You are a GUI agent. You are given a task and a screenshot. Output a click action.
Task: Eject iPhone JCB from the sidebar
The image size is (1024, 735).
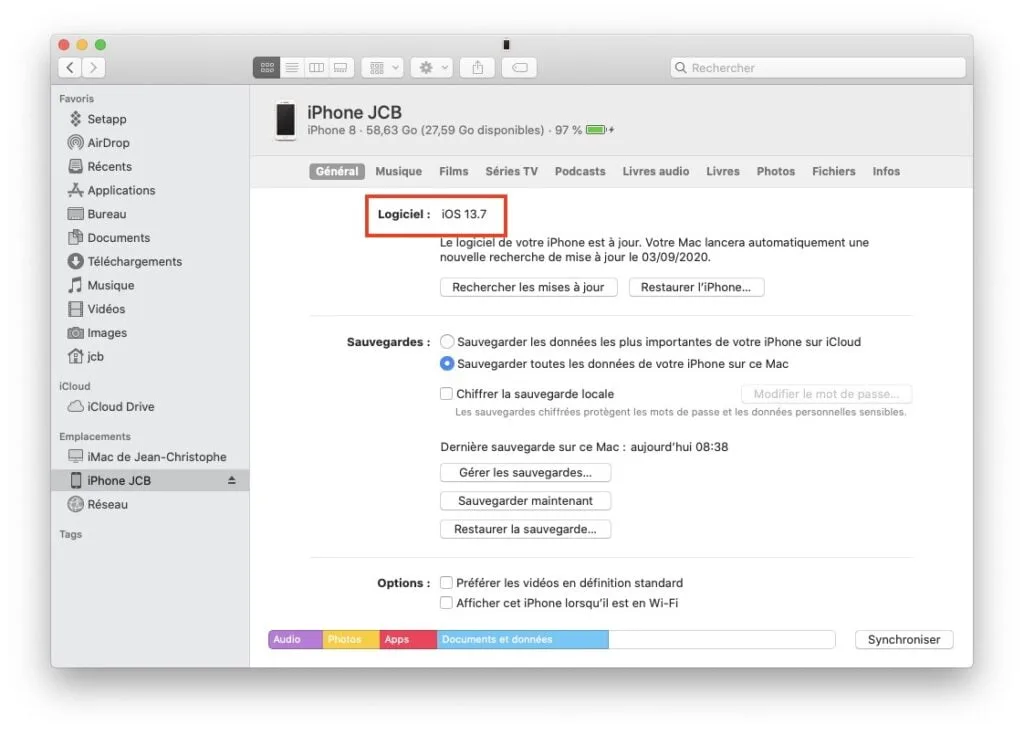pos(232,481)
